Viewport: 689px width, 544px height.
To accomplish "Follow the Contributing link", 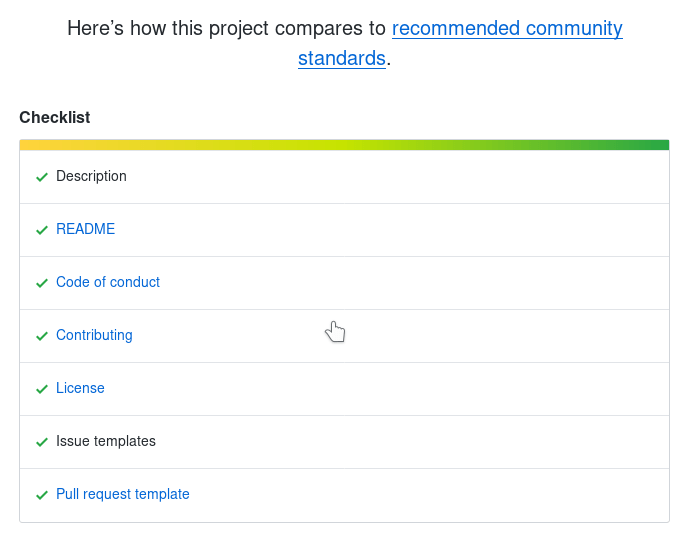I will [94, 335].
